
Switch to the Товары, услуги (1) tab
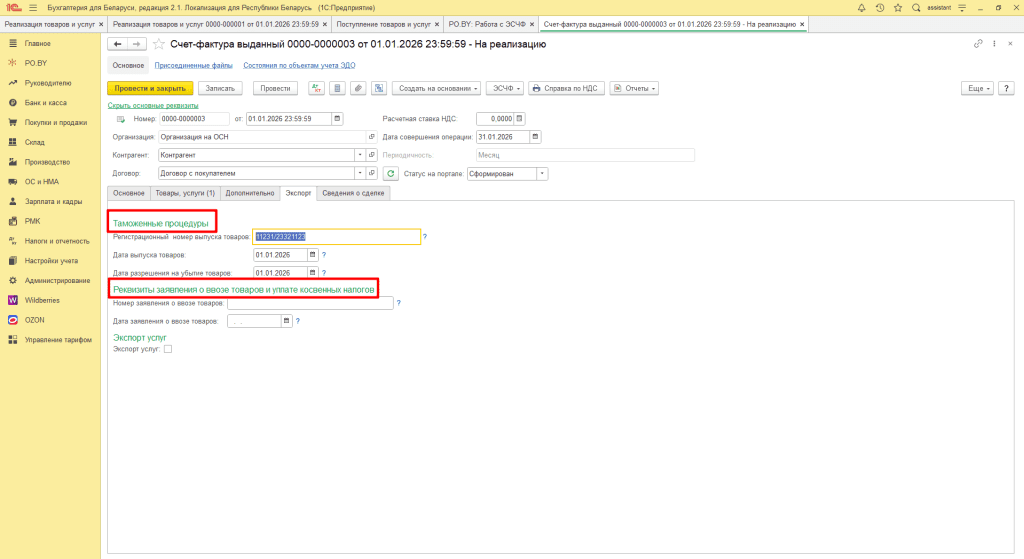pos(185,193)
